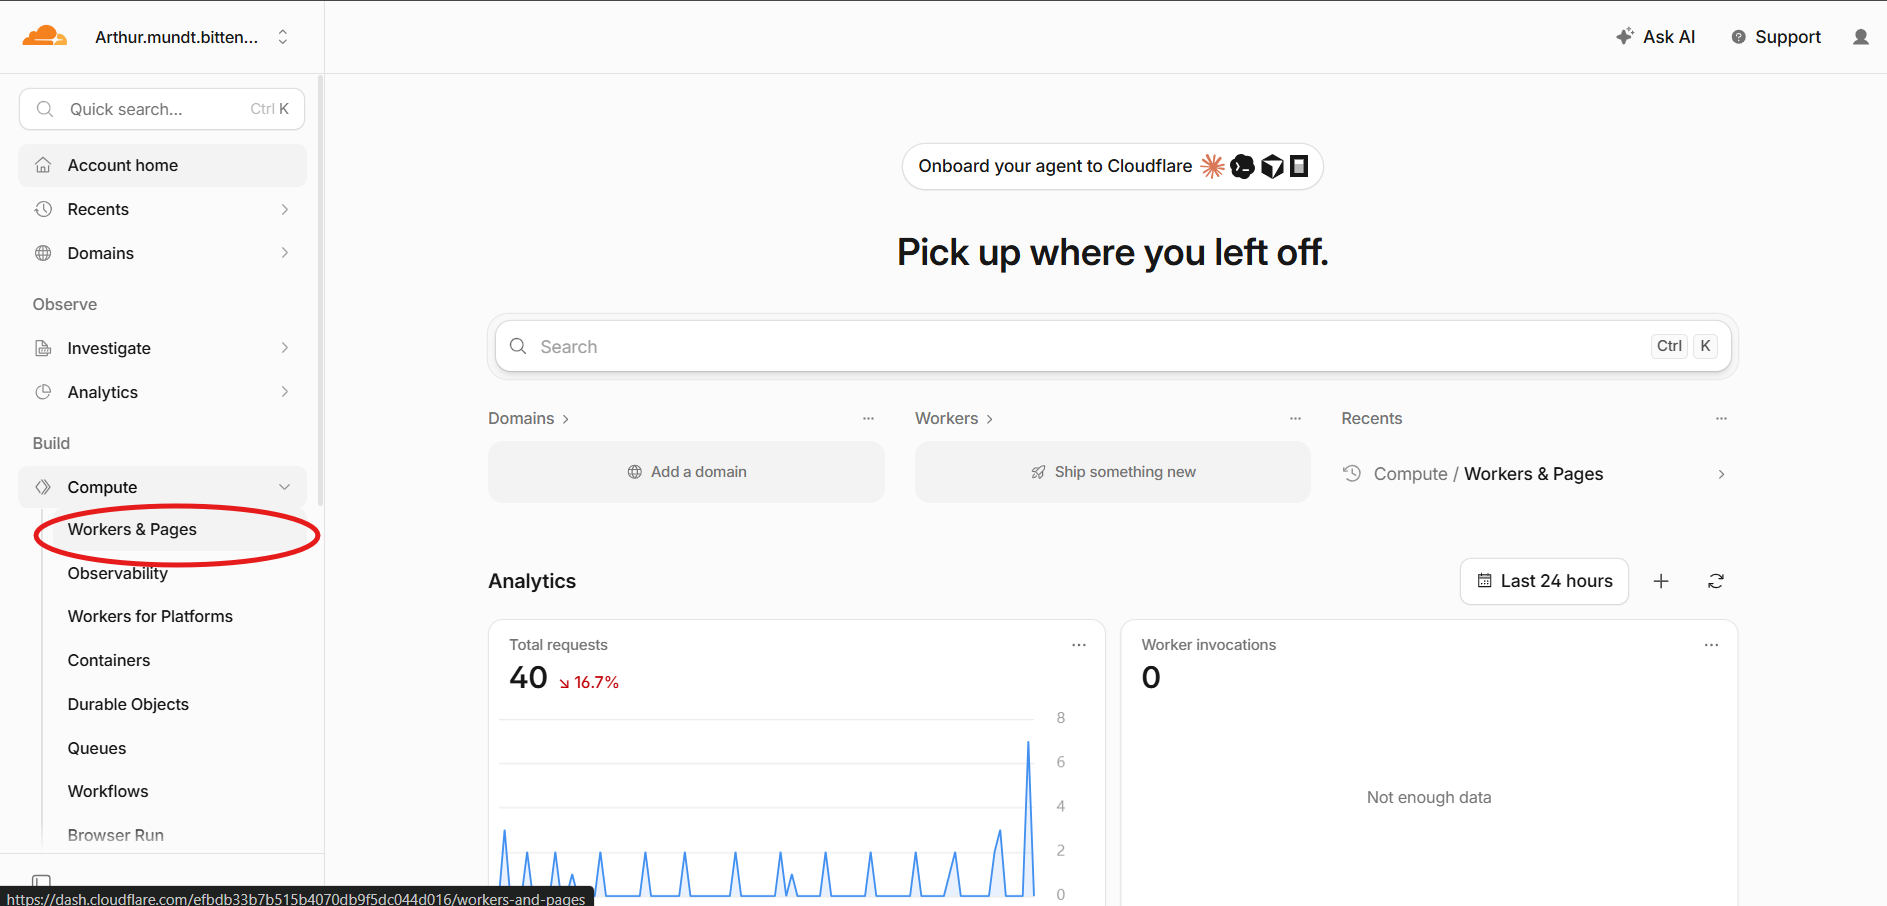Click the Total requests title
1887x906 pixels.
[x=558, y=645]
